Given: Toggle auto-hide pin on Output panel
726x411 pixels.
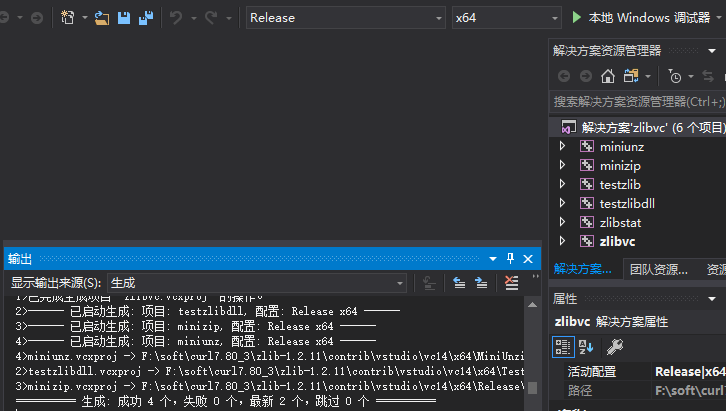Looking at the screenshot, I should [x=510, y=258].
